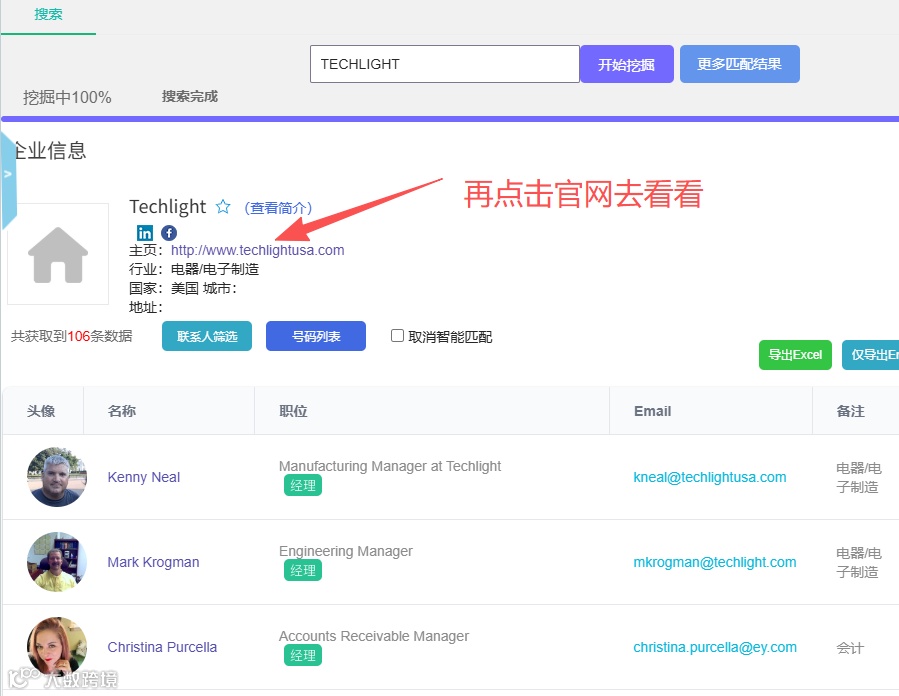Focus the TECHLIGHT search input field
The width and height of the screenshot is (899, 696).
click(x=444, y=64)
